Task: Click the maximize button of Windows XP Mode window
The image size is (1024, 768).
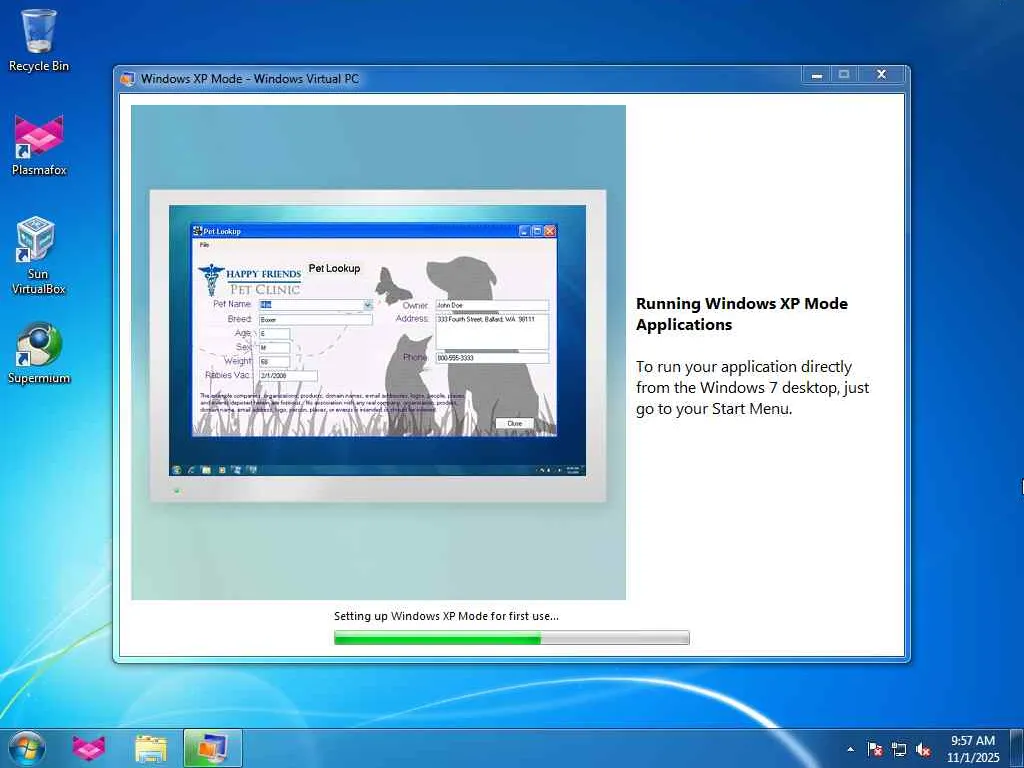Action: point(844,74)
